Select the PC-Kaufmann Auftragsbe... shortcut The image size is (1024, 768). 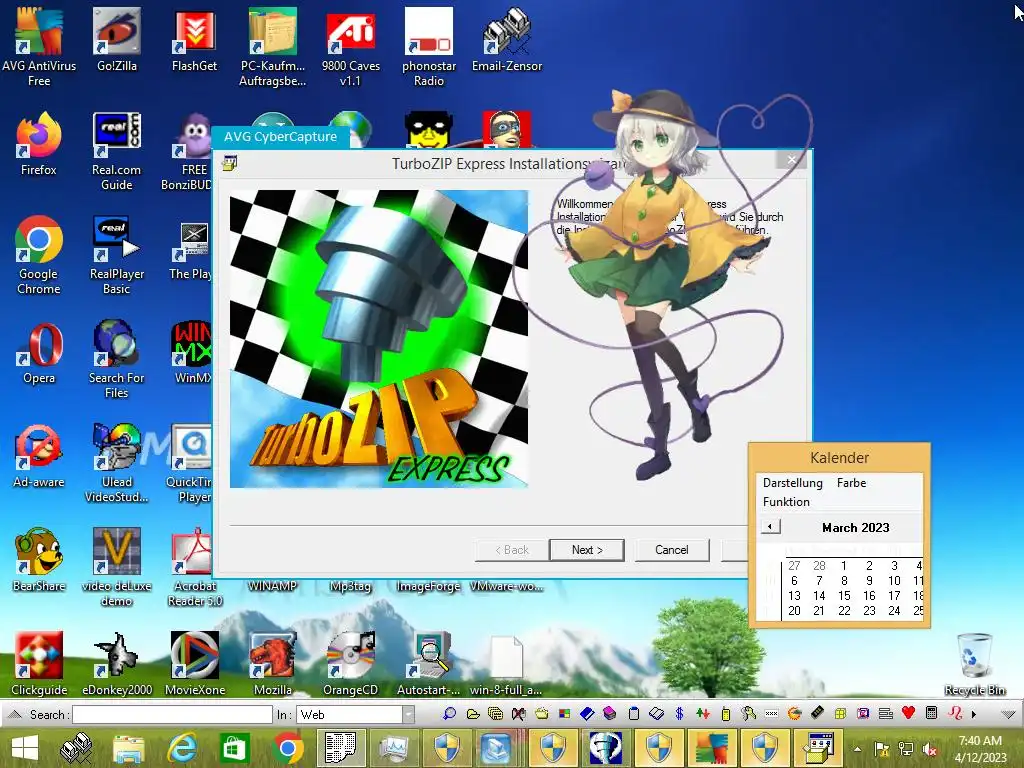point(272,47)
